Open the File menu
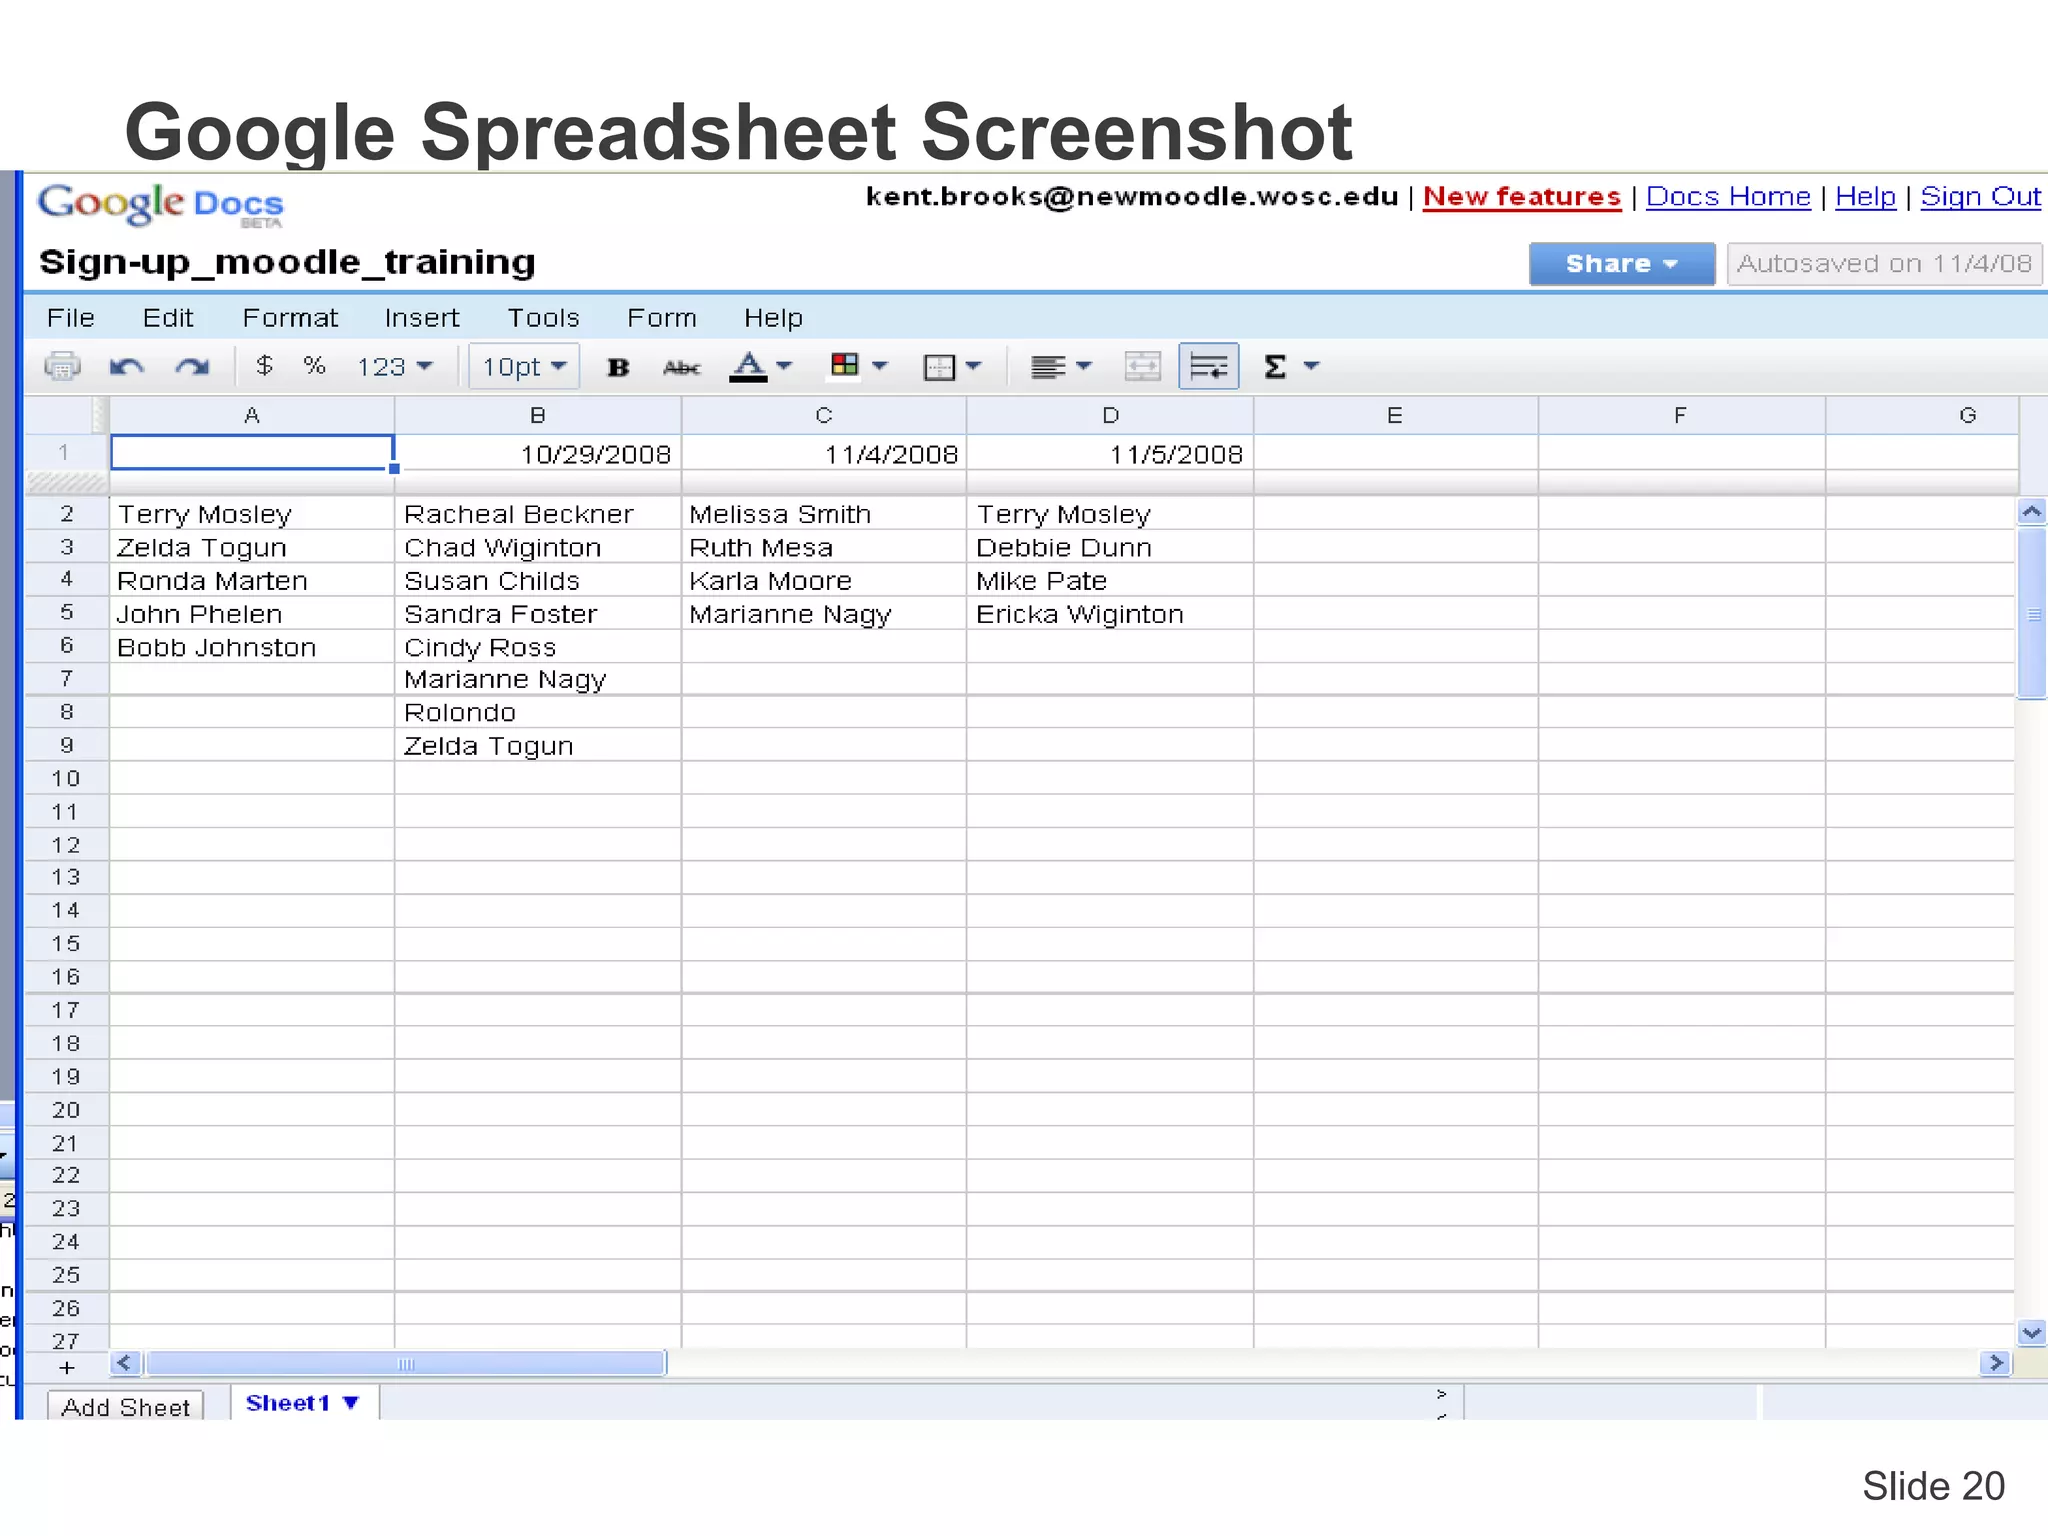Image resolution: width=2048 pixels, height=1536 pixels. (70, 318)
